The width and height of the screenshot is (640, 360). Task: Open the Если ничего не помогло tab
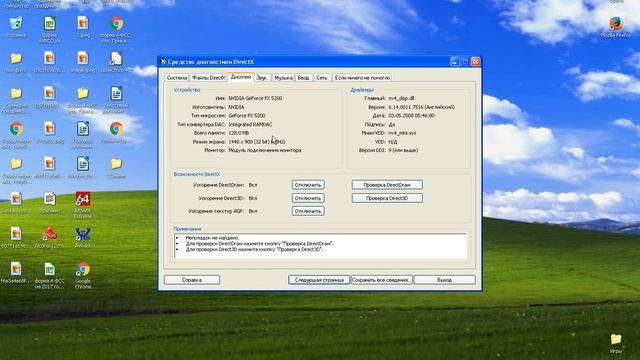[362, 78]
